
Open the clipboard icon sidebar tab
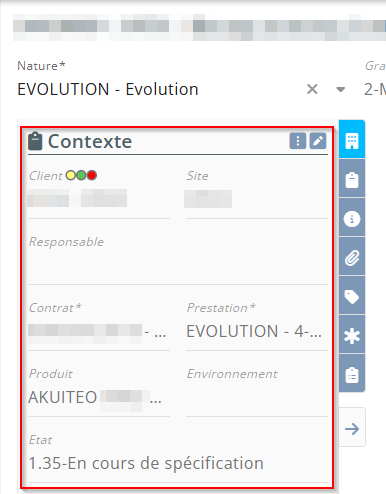click(352, 180)
